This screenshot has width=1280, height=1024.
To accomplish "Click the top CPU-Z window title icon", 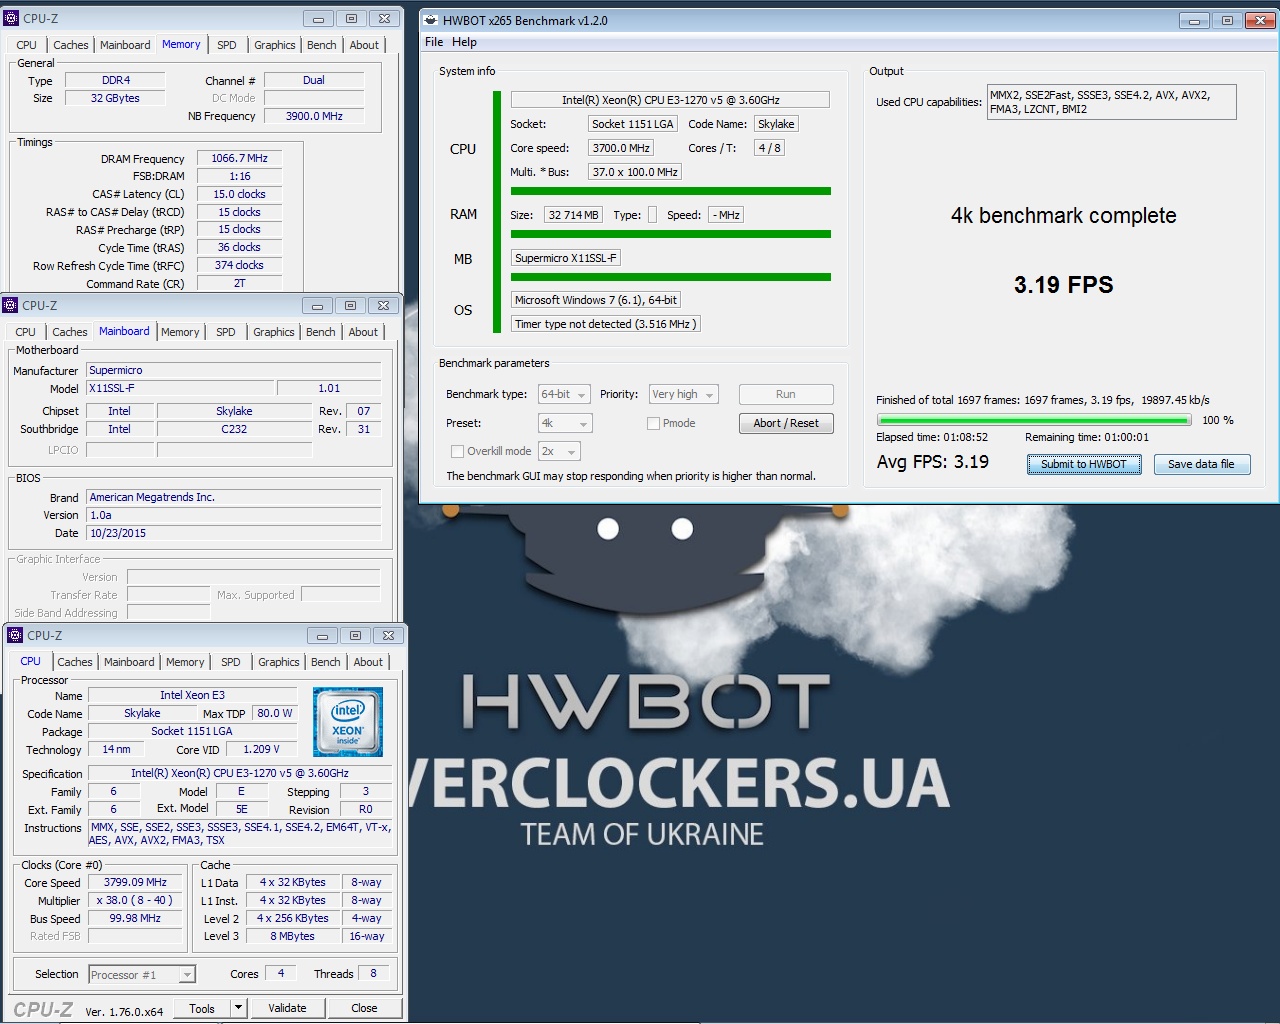I will pos(12,18).
